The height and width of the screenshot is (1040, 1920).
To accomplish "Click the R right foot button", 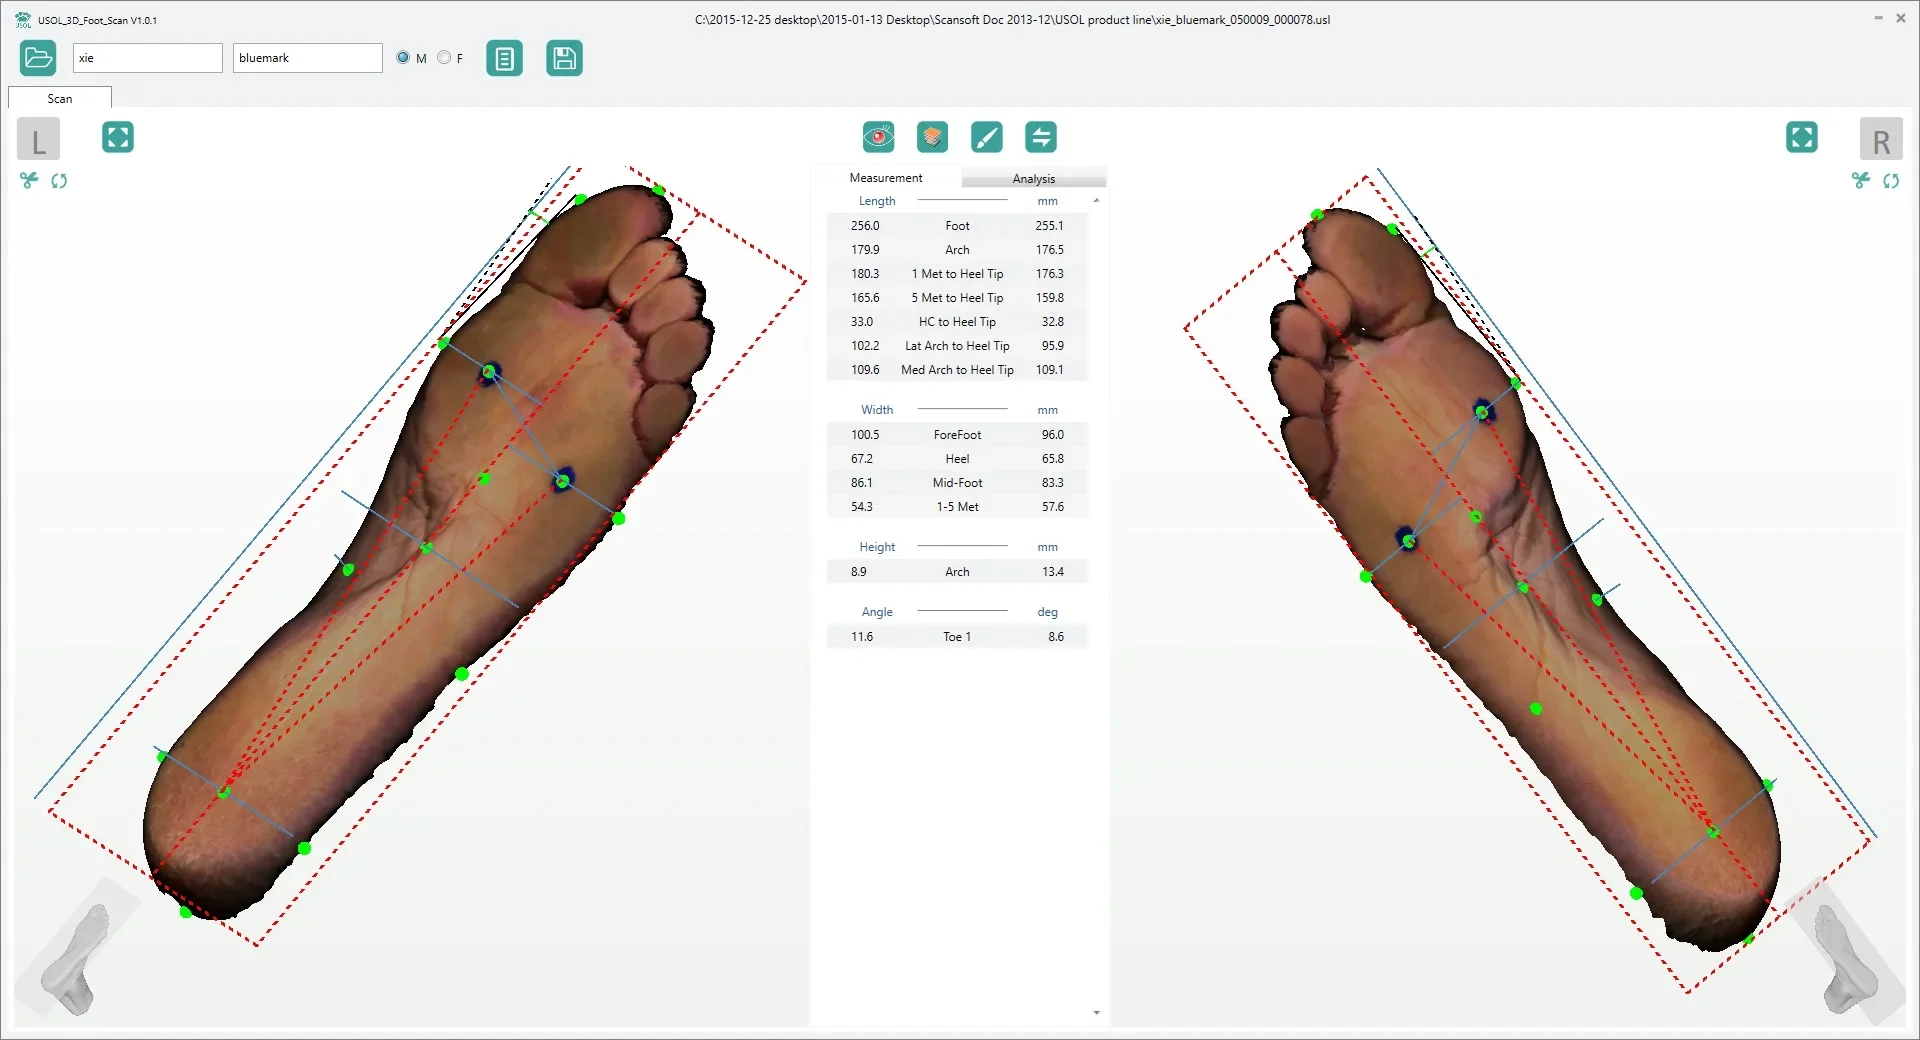I will coord(1881,139).
